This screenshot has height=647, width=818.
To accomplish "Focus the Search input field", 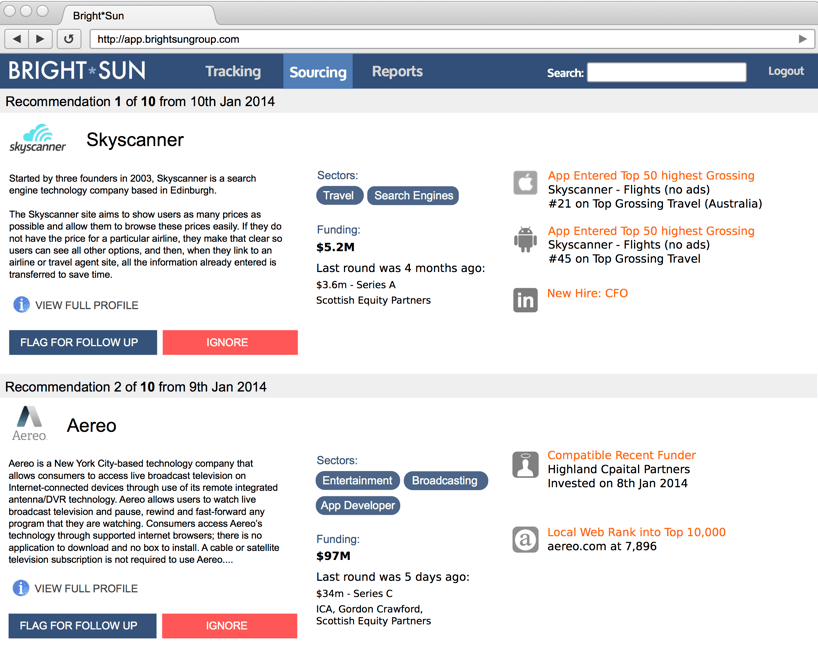I will tap(667, 72).
